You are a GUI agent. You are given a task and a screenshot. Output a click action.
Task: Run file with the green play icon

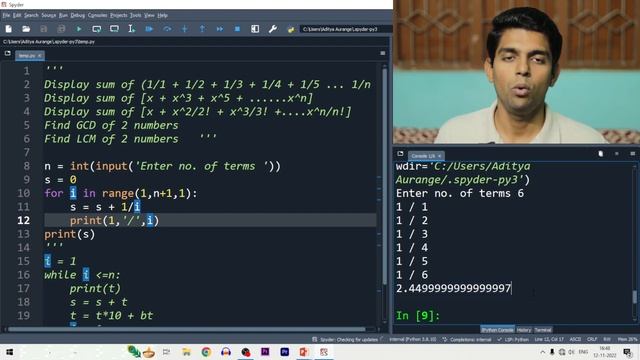click(x=79, y=29)
